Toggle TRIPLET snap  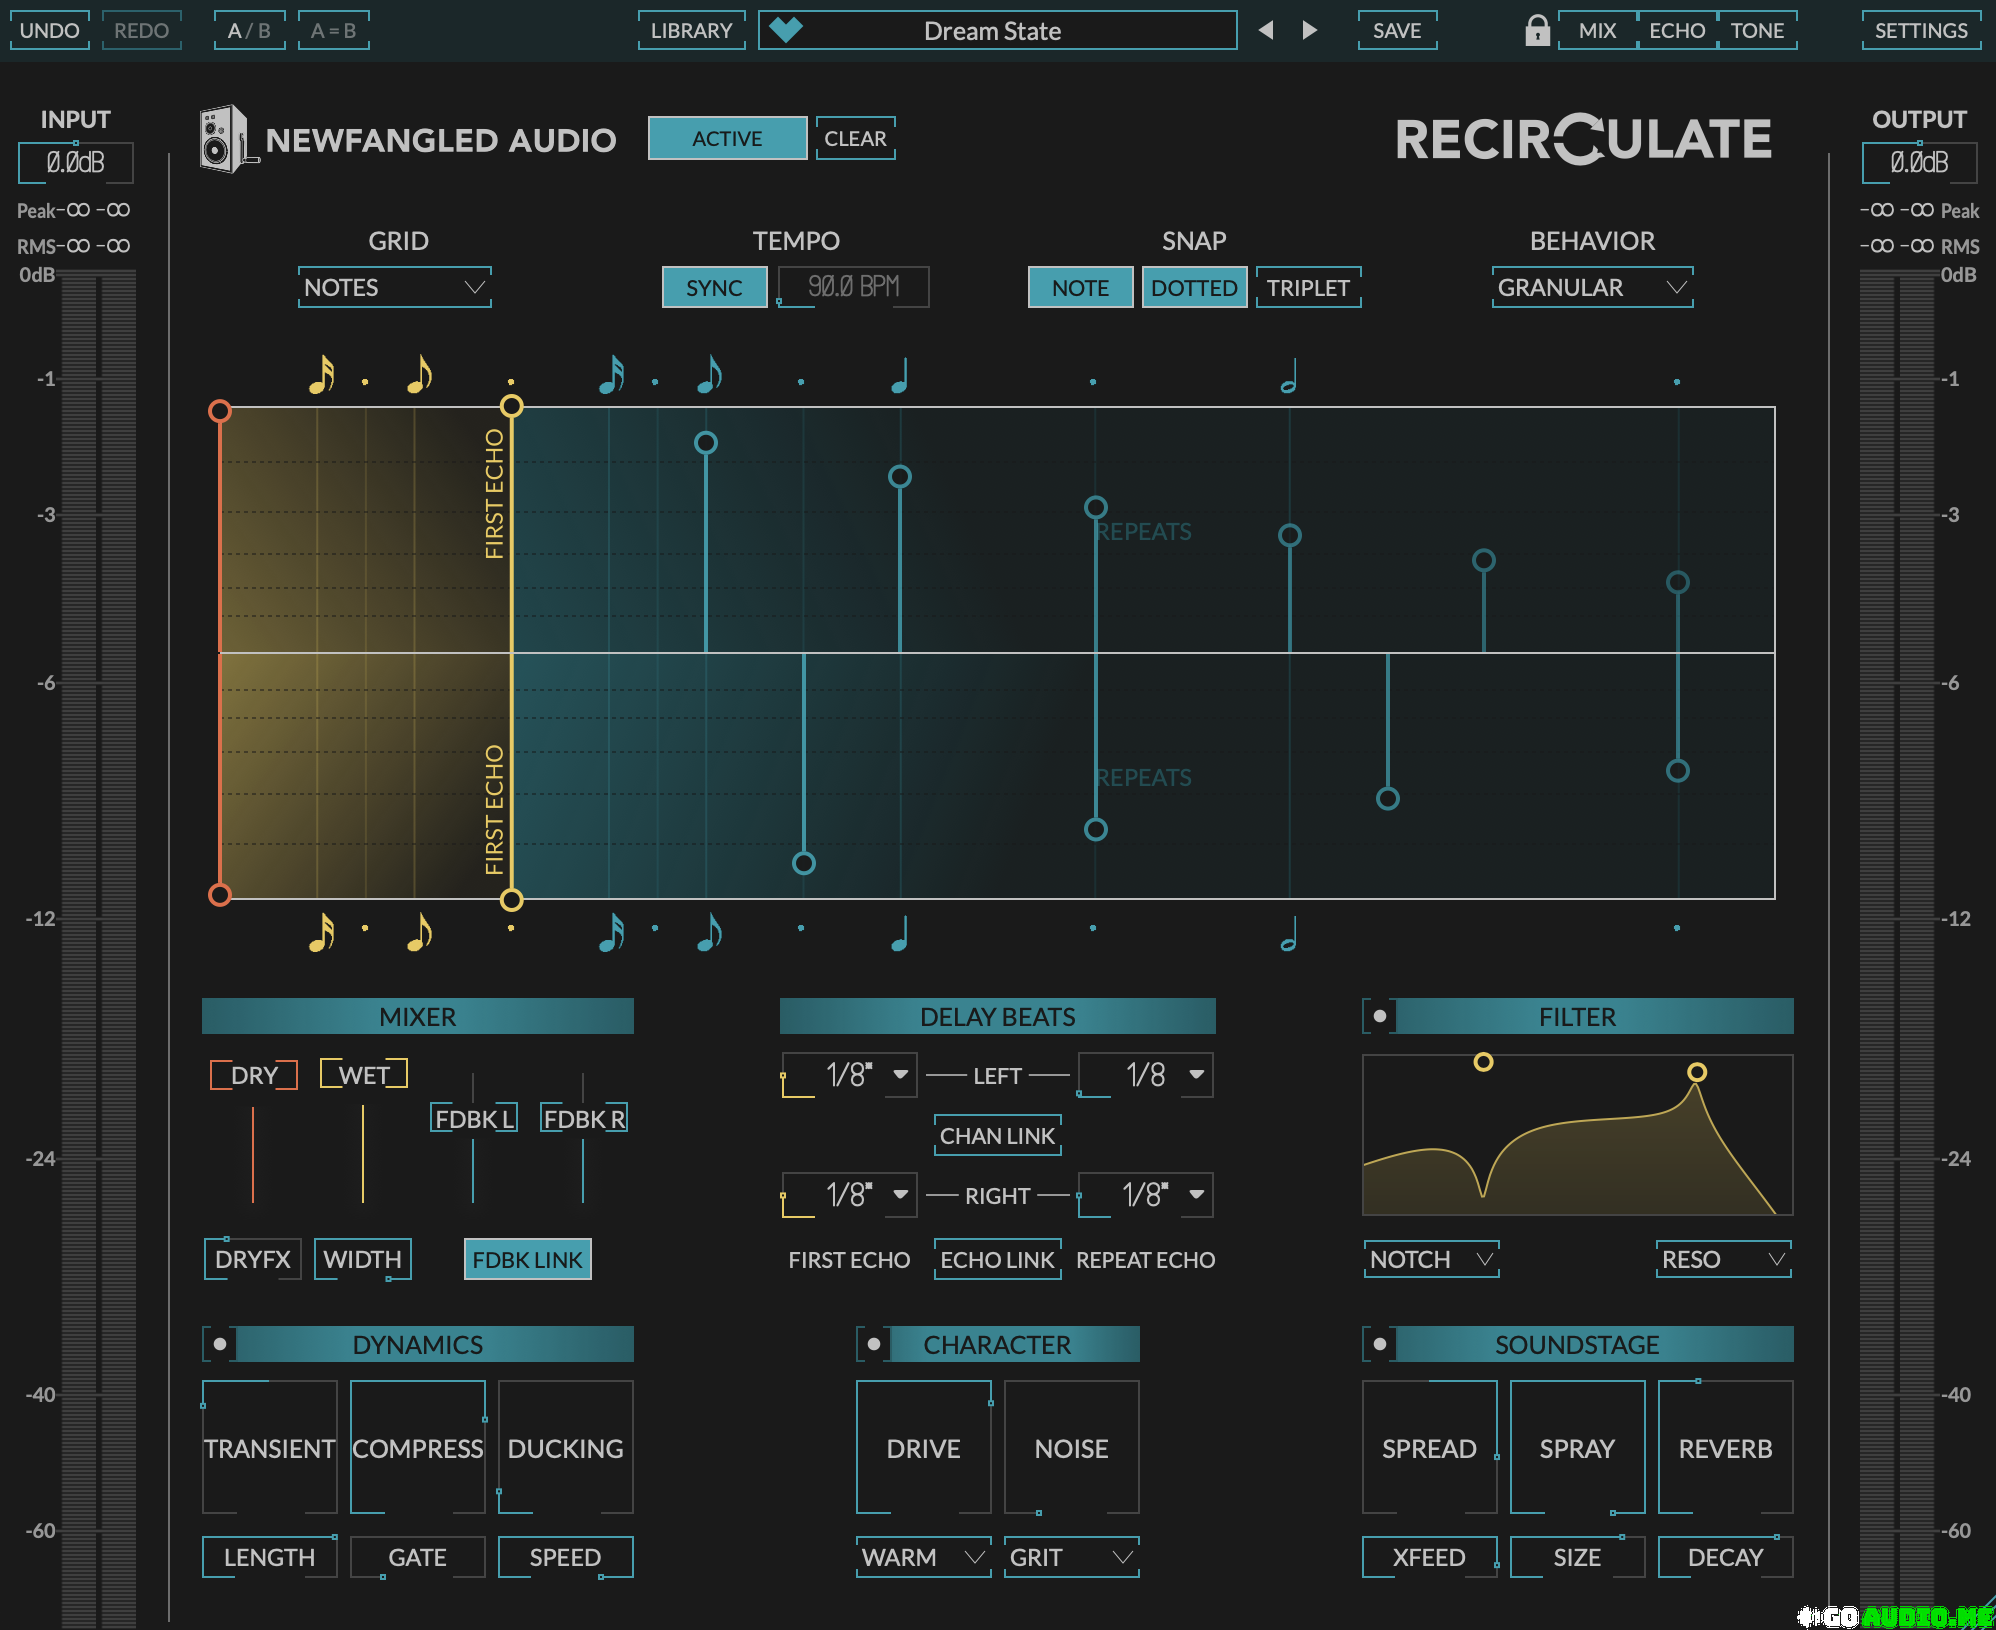pos(1308,287)
